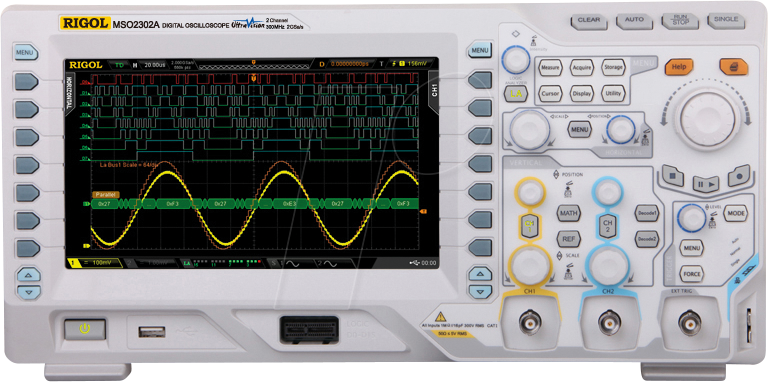Viewport: 768px width, 382px height.
Task: Toggle the RUN/STOP button
Action: coord(680,21)
